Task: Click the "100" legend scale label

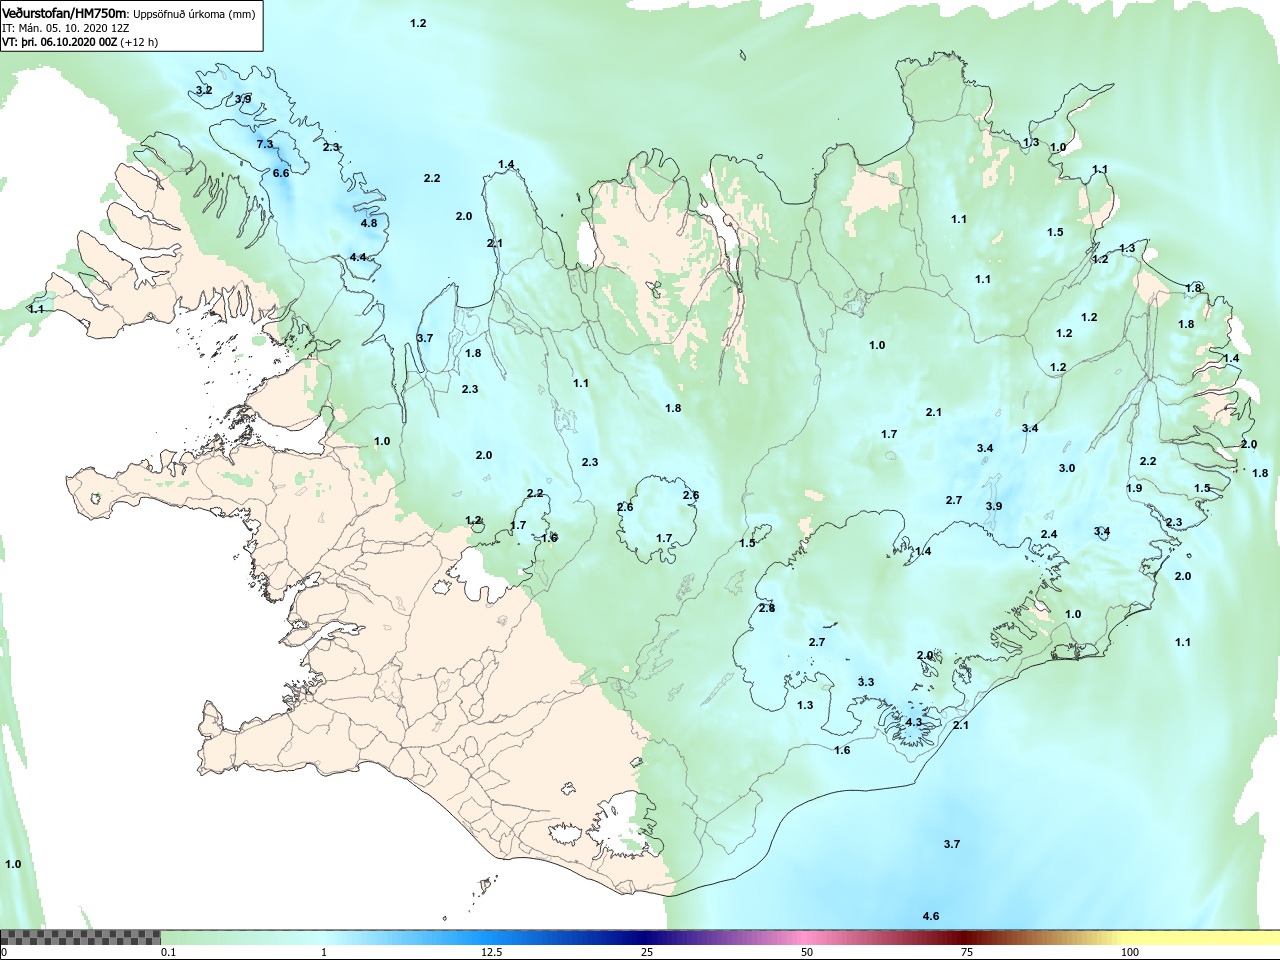Action: [x=1130, y=953]
